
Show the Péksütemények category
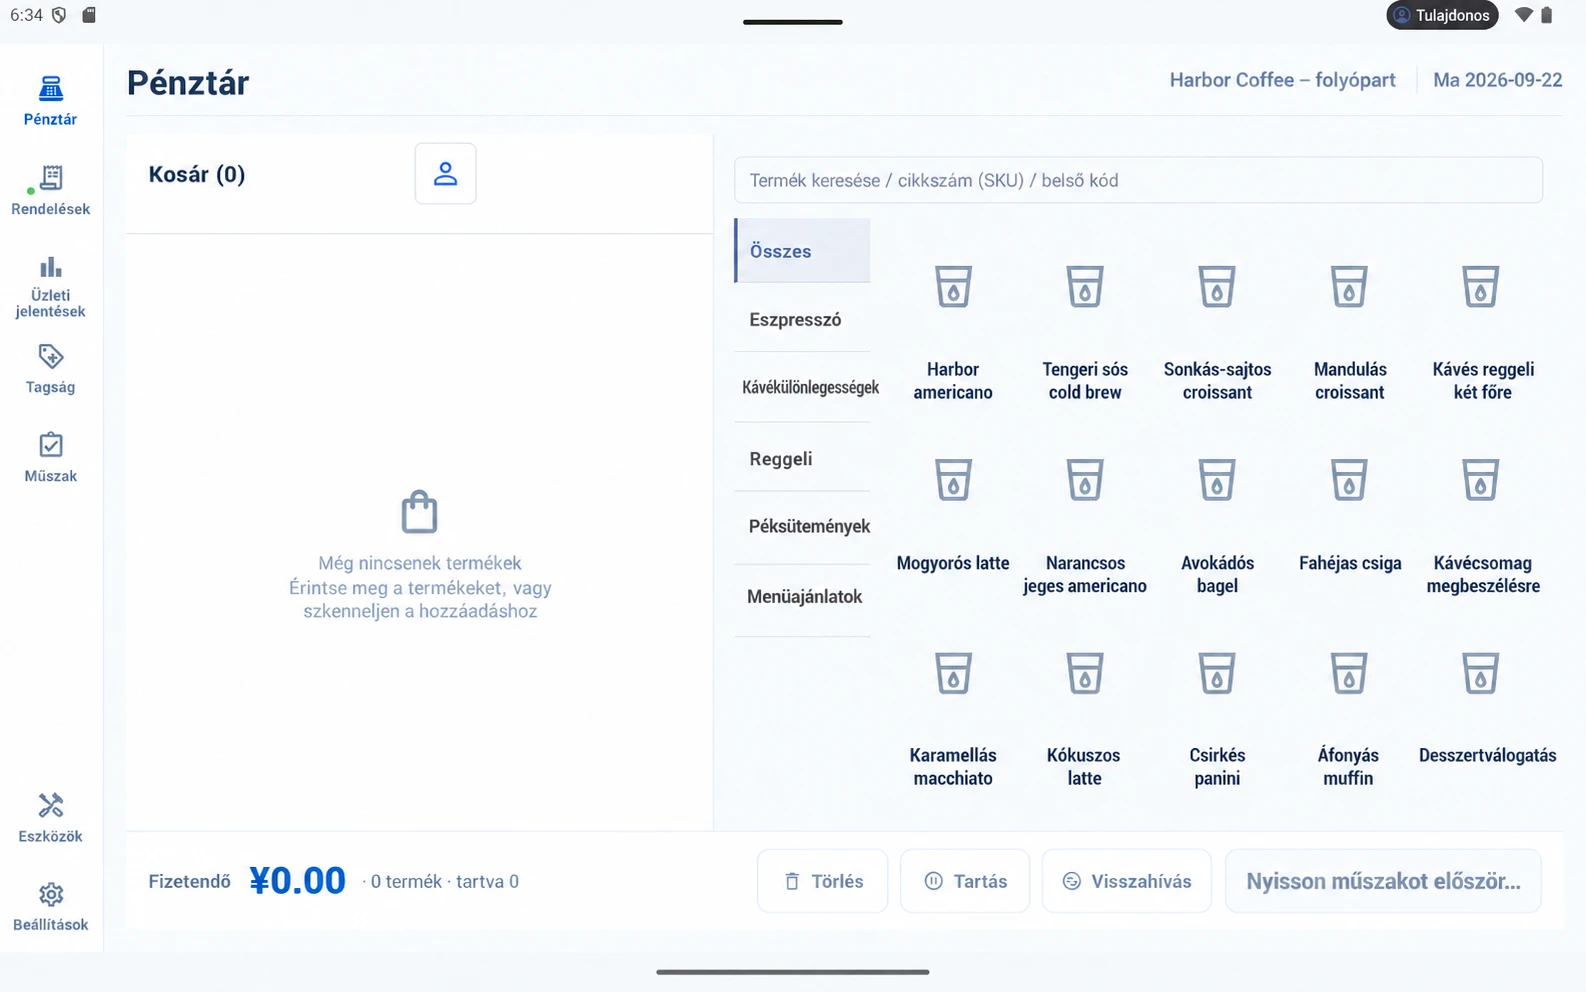coord(802,526)
